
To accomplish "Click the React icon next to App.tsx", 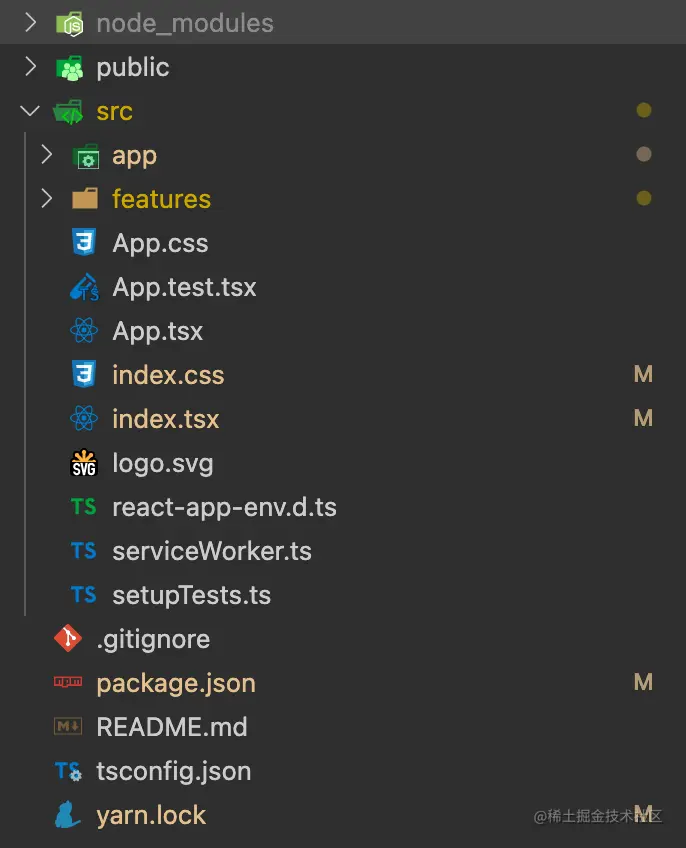I will (84, 331).
